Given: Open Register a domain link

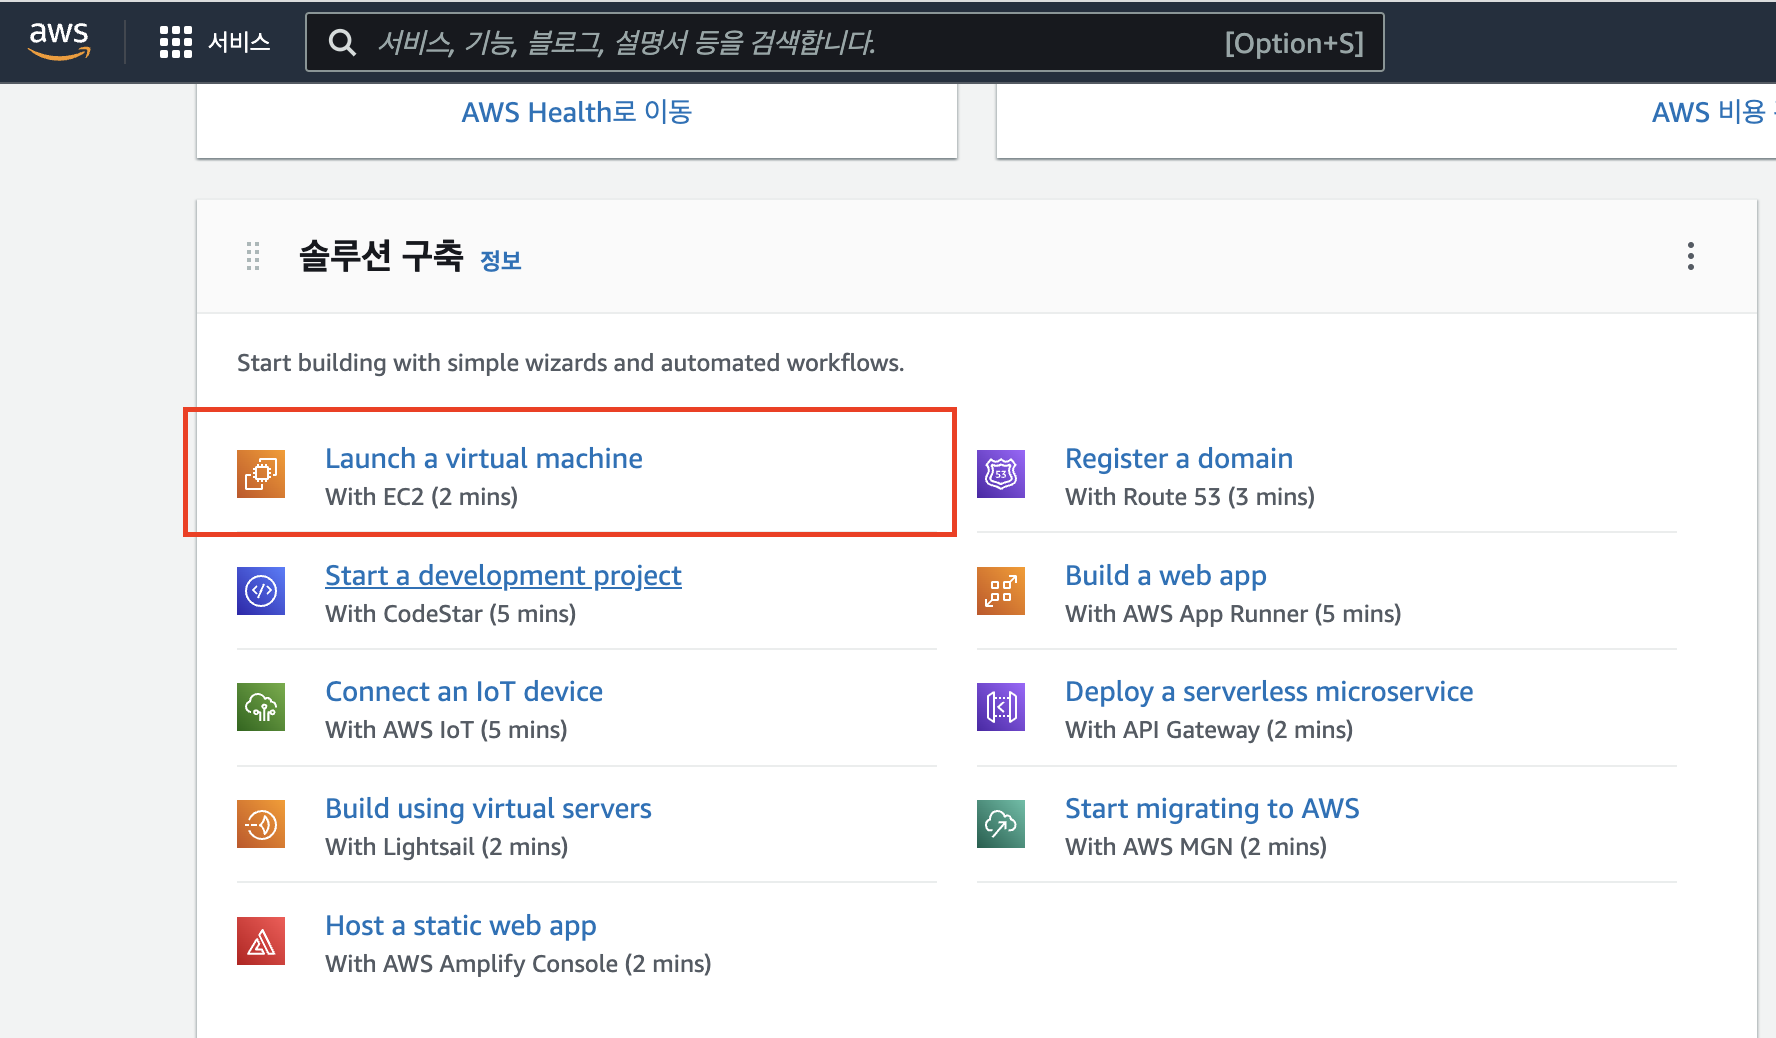Looking at the screenshot, I should tap(1179, 458).
